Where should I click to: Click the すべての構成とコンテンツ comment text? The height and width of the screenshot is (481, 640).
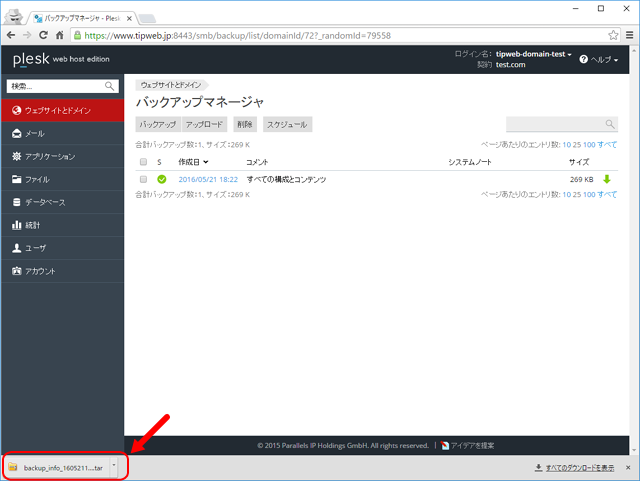286,179
